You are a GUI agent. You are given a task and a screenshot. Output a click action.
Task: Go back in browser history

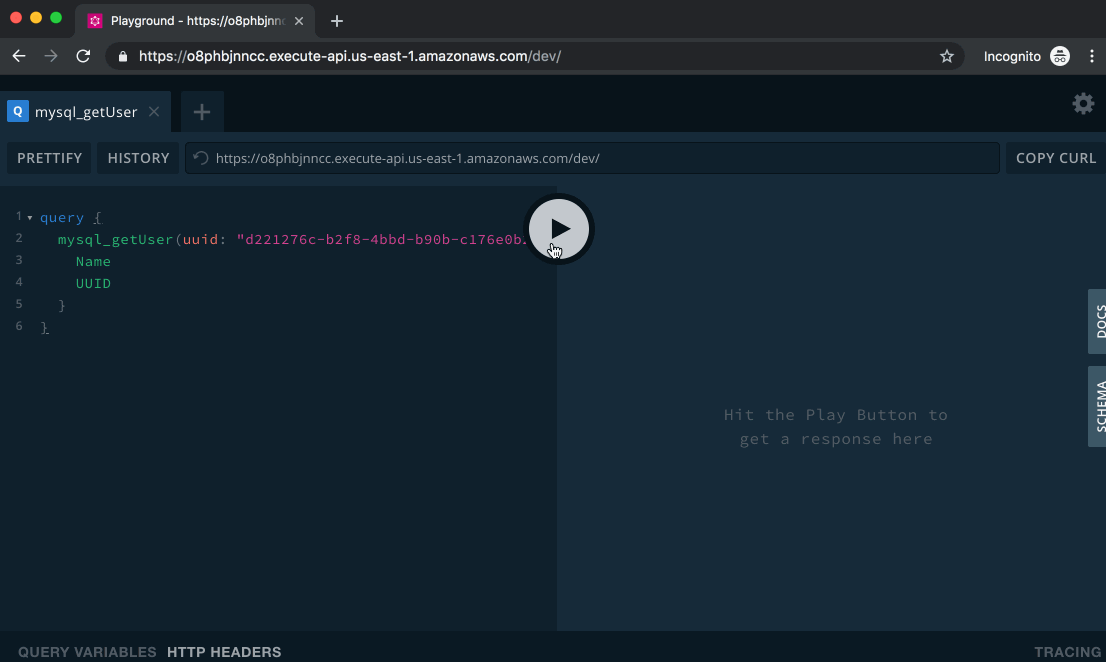click(x=19, y=56)
